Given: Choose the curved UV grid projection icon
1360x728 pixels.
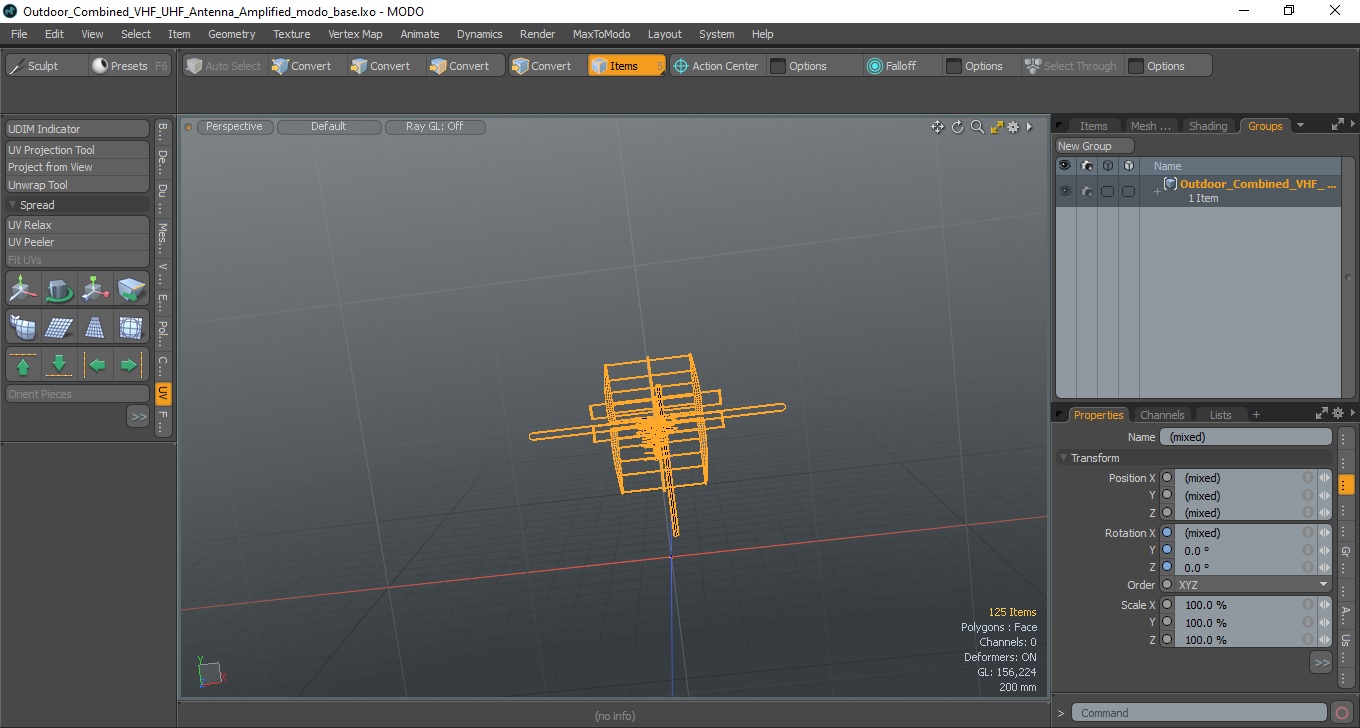Looking at the screenshot, I should click(24, 327).
